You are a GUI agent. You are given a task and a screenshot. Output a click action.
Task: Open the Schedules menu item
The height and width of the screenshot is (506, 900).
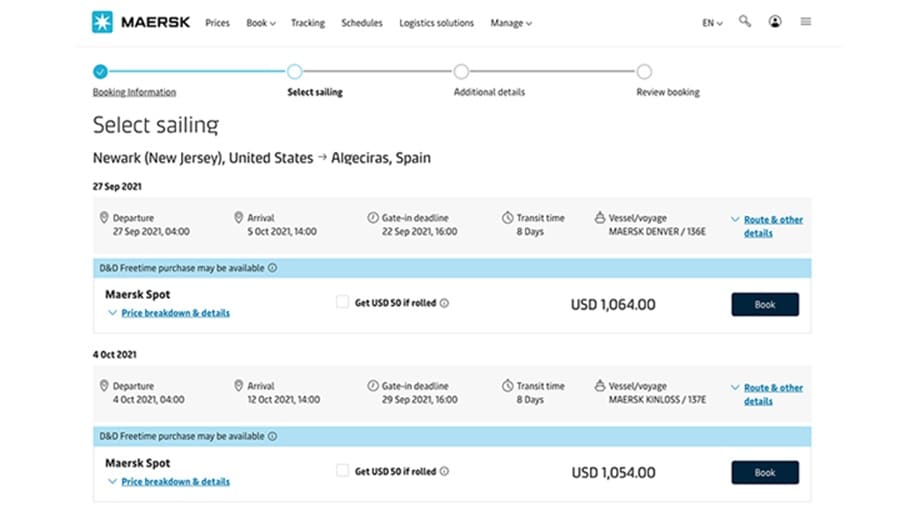point(361,23)
